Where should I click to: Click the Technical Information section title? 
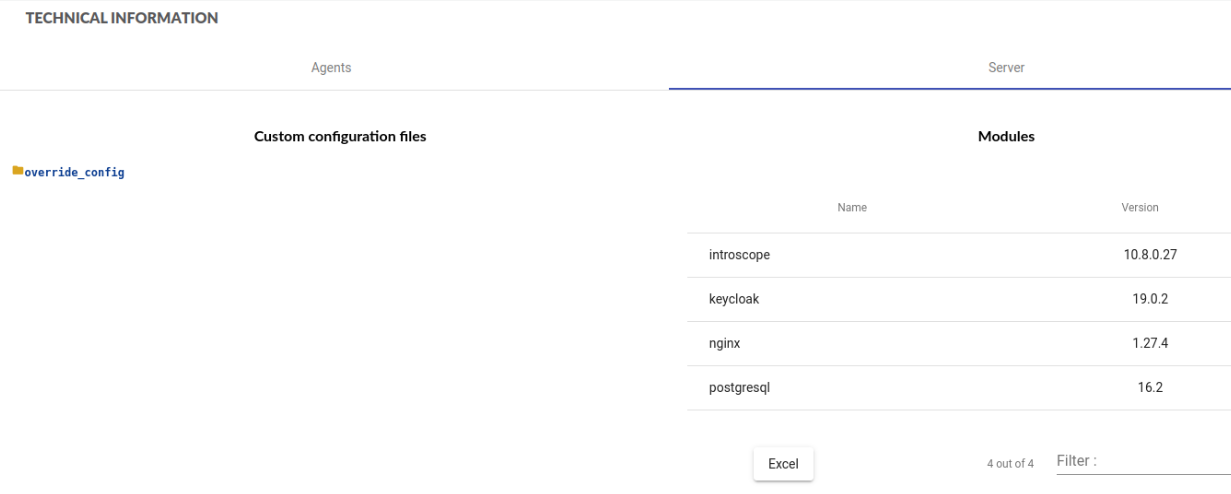[122, 18]
